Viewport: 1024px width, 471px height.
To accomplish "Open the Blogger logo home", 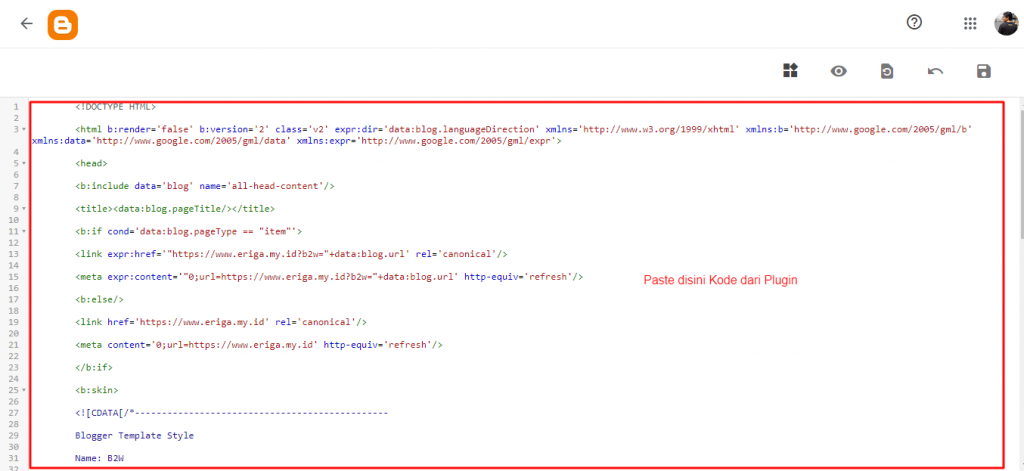I will pos(63,24).
